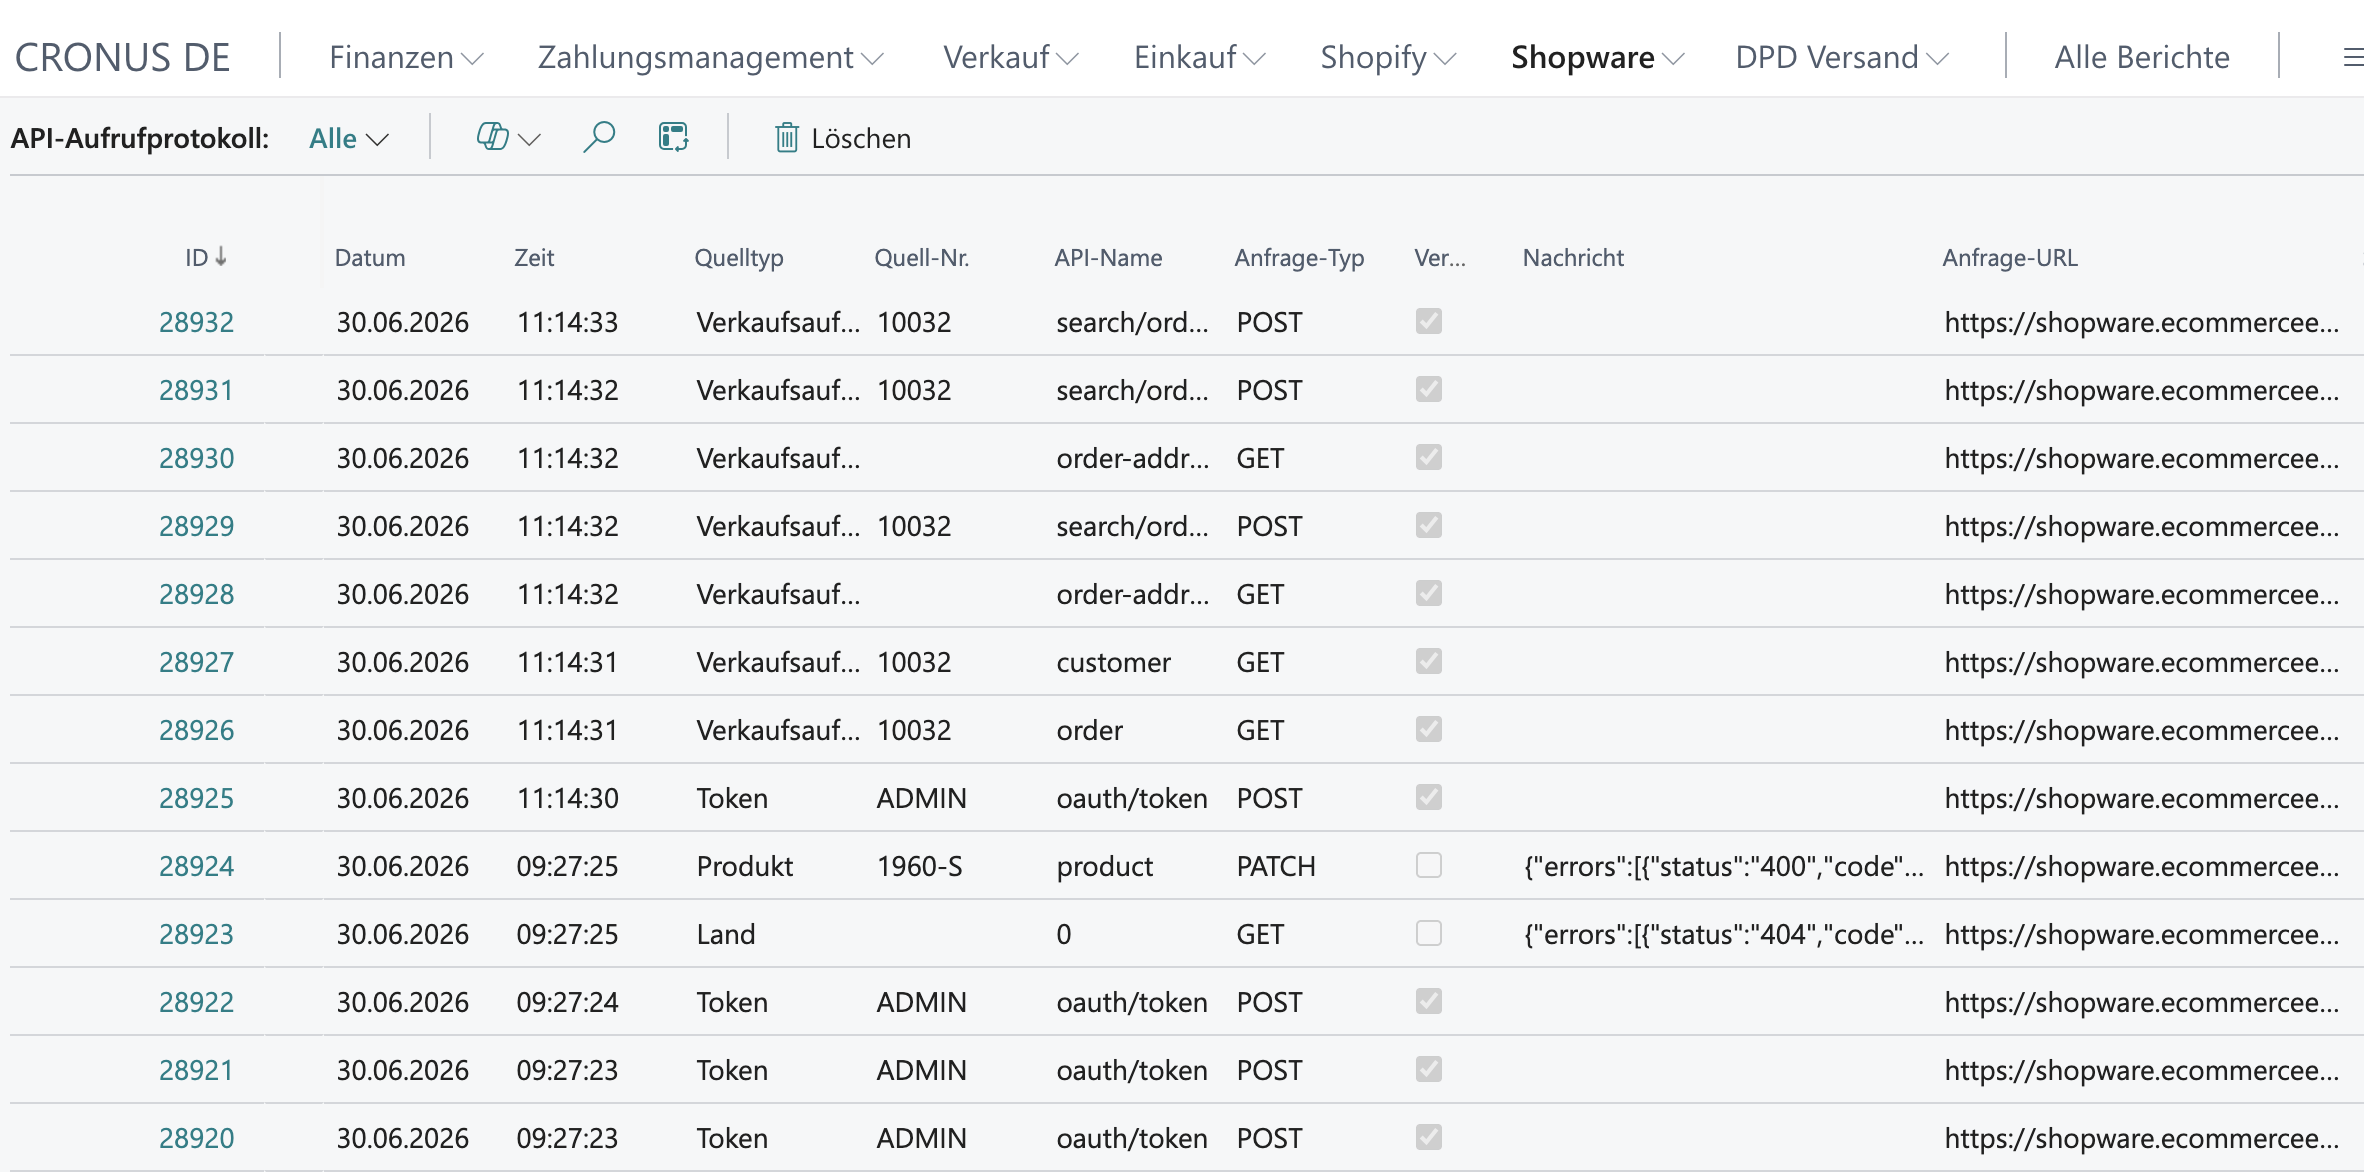Image resolution: width=2364 pixels, height=1172 pixels.
Task: Open the DPD Versand menu
Action: point(1842,57)
